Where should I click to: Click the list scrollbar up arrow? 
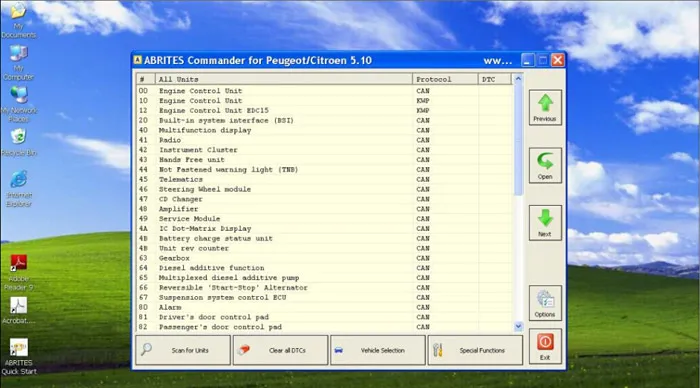pyautogui.click(x=518, y=79)
